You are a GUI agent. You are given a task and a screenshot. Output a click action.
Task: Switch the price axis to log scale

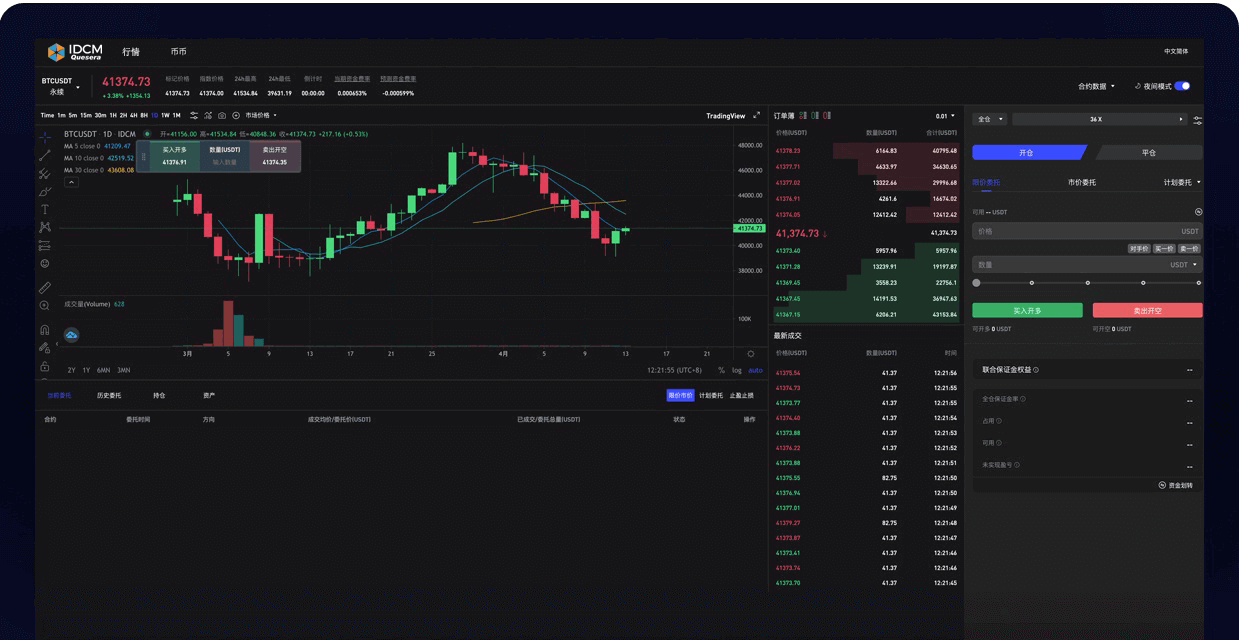(x=737, y=370)
